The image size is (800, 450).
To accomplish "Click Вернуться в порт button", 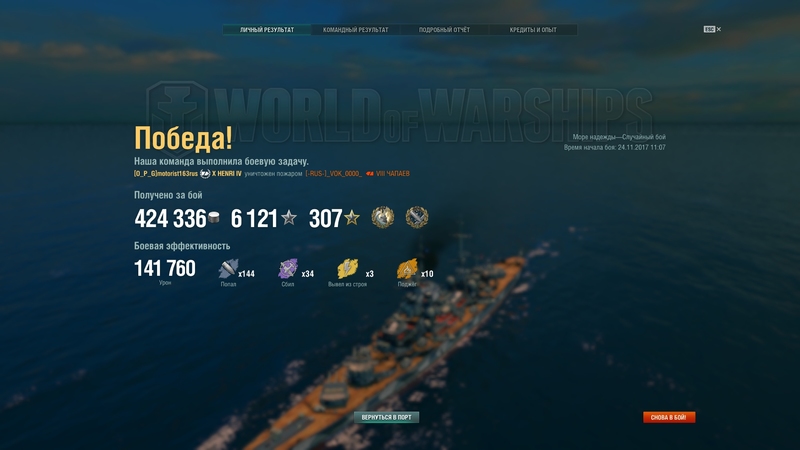I will (386, 417).
